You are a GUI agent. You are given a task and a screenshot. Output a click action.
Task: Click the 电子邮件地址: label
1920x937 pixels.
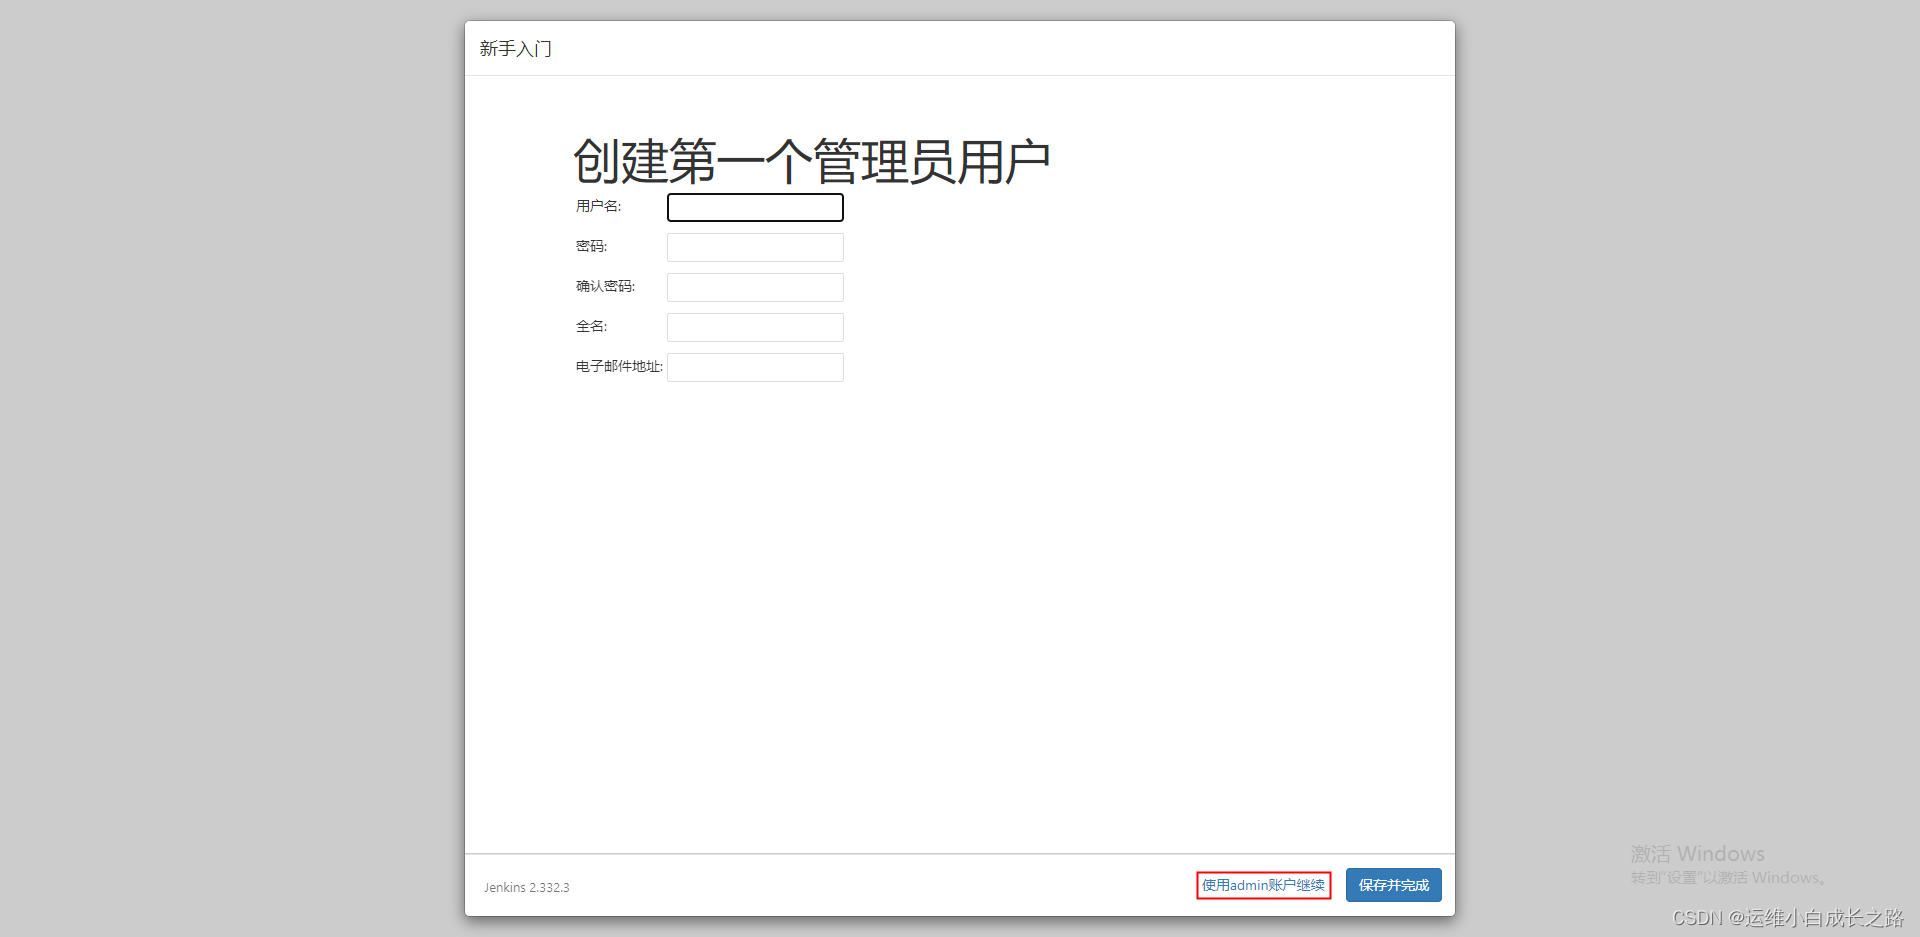point(620,366)
